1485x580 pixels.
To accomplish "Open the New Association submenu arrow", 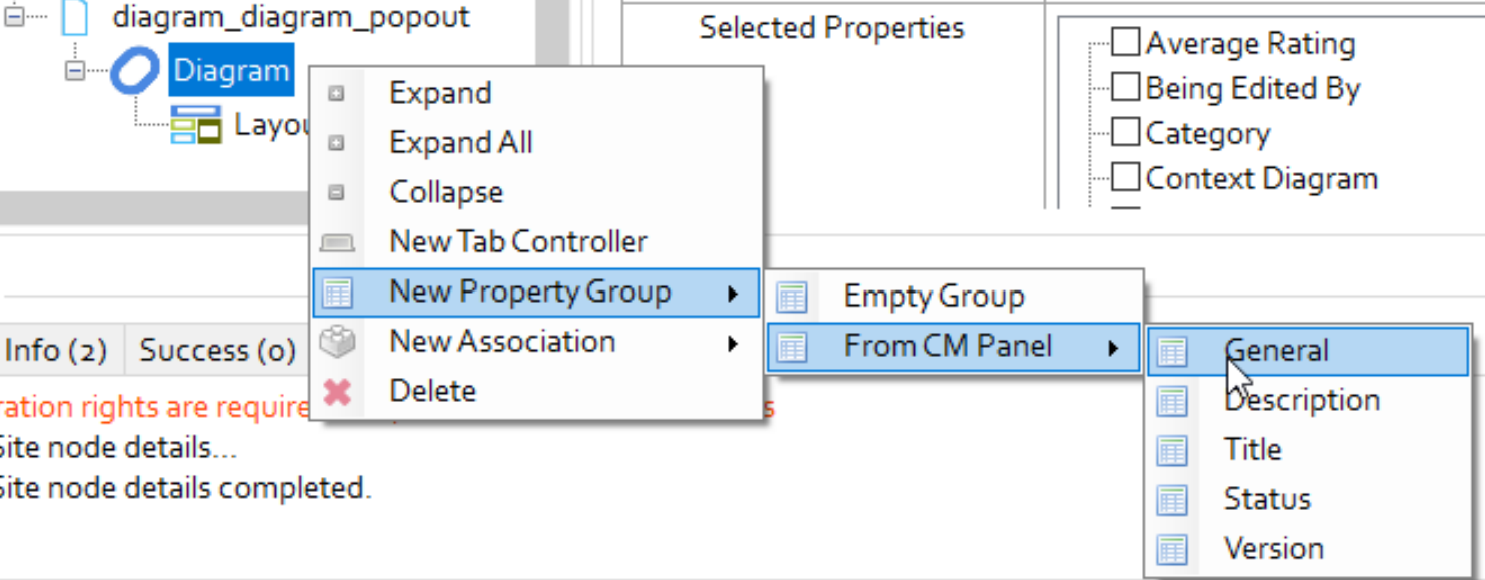I will point(733,343).
